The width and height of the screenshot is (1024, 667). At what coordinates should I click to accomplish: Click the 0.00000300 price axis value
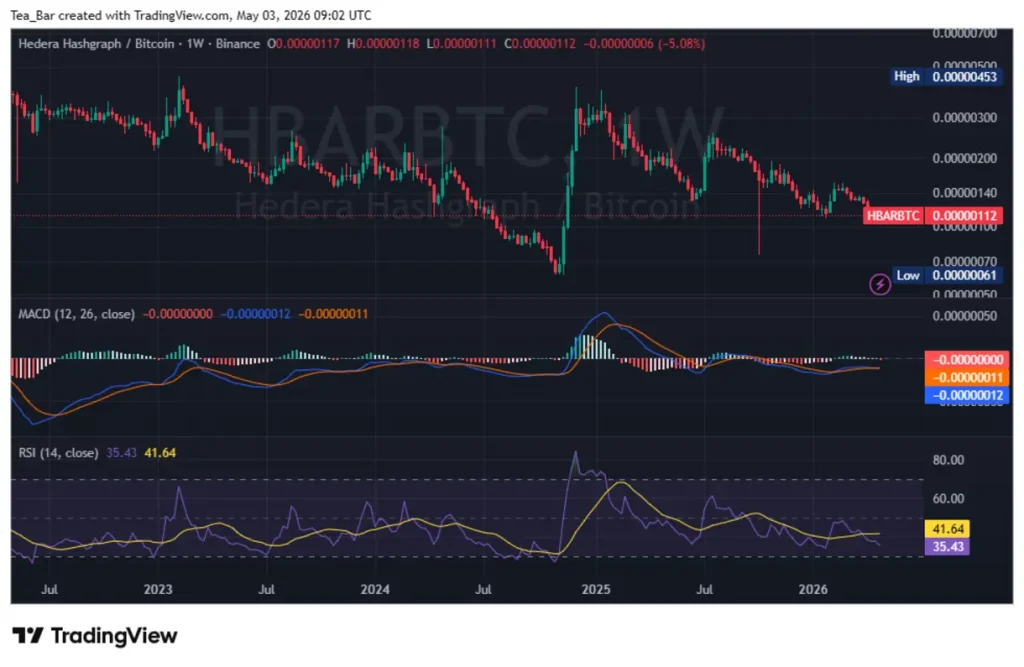[965, 118]
